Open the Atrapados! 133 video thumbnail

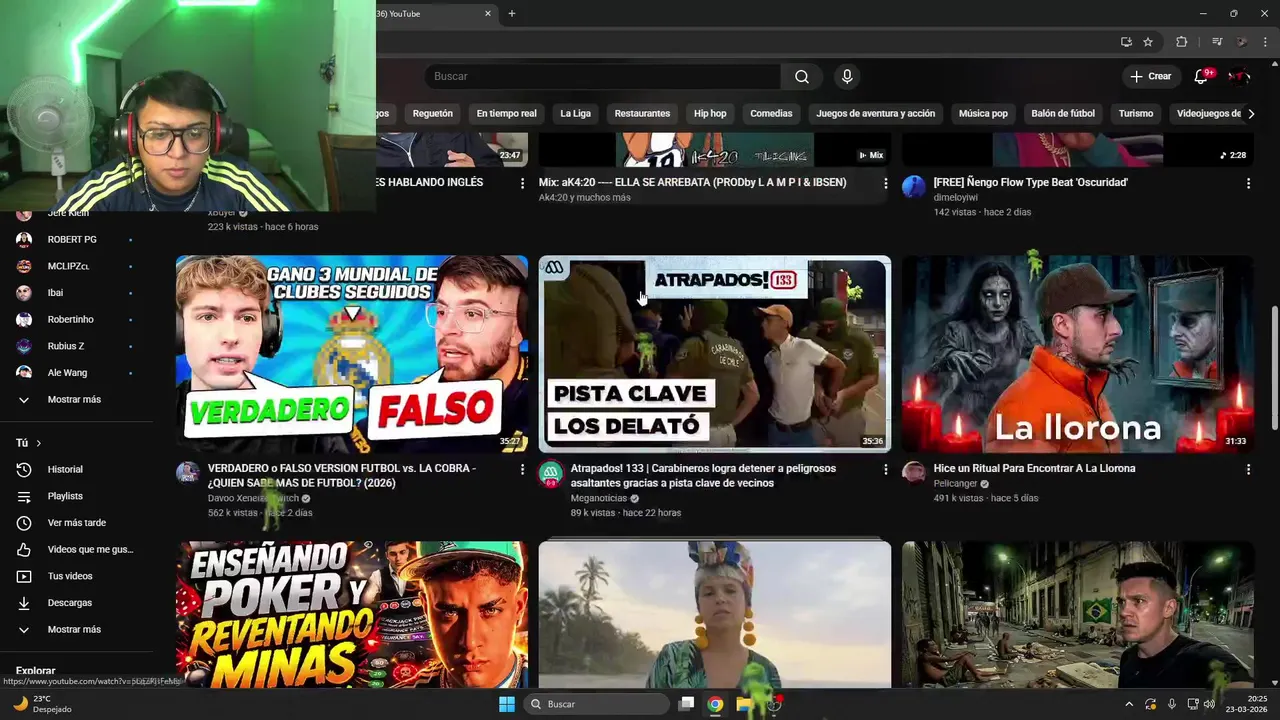click(715, 354)
